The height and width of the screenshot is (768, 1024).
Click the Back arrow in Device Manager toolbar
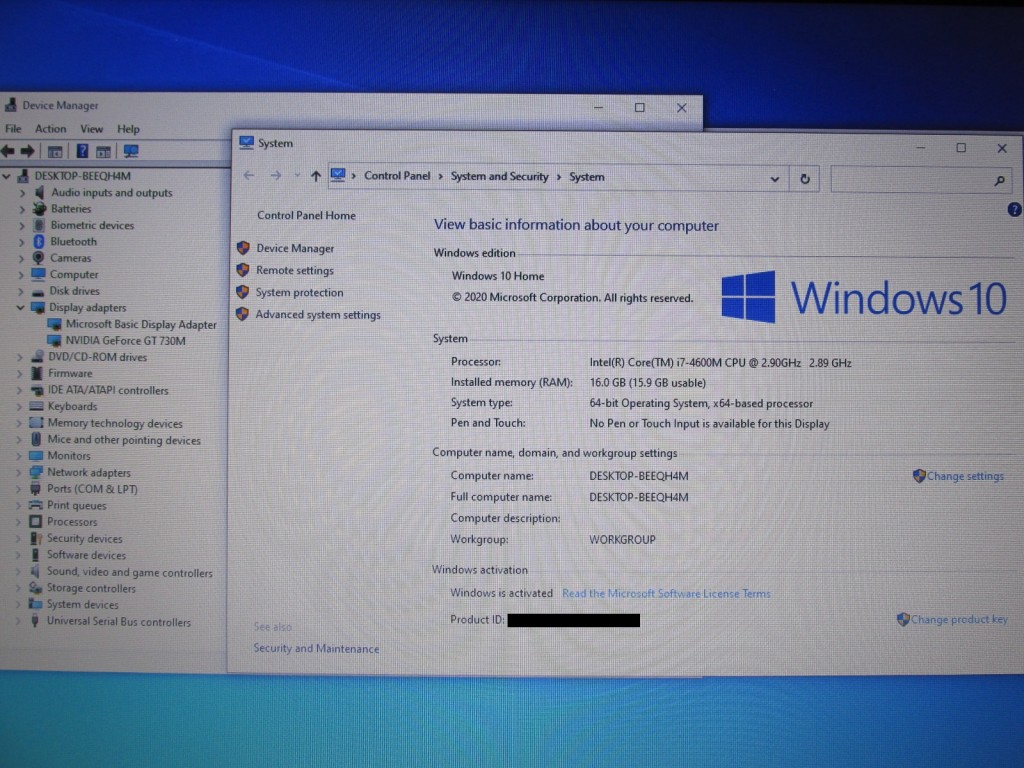pos(8,152)
